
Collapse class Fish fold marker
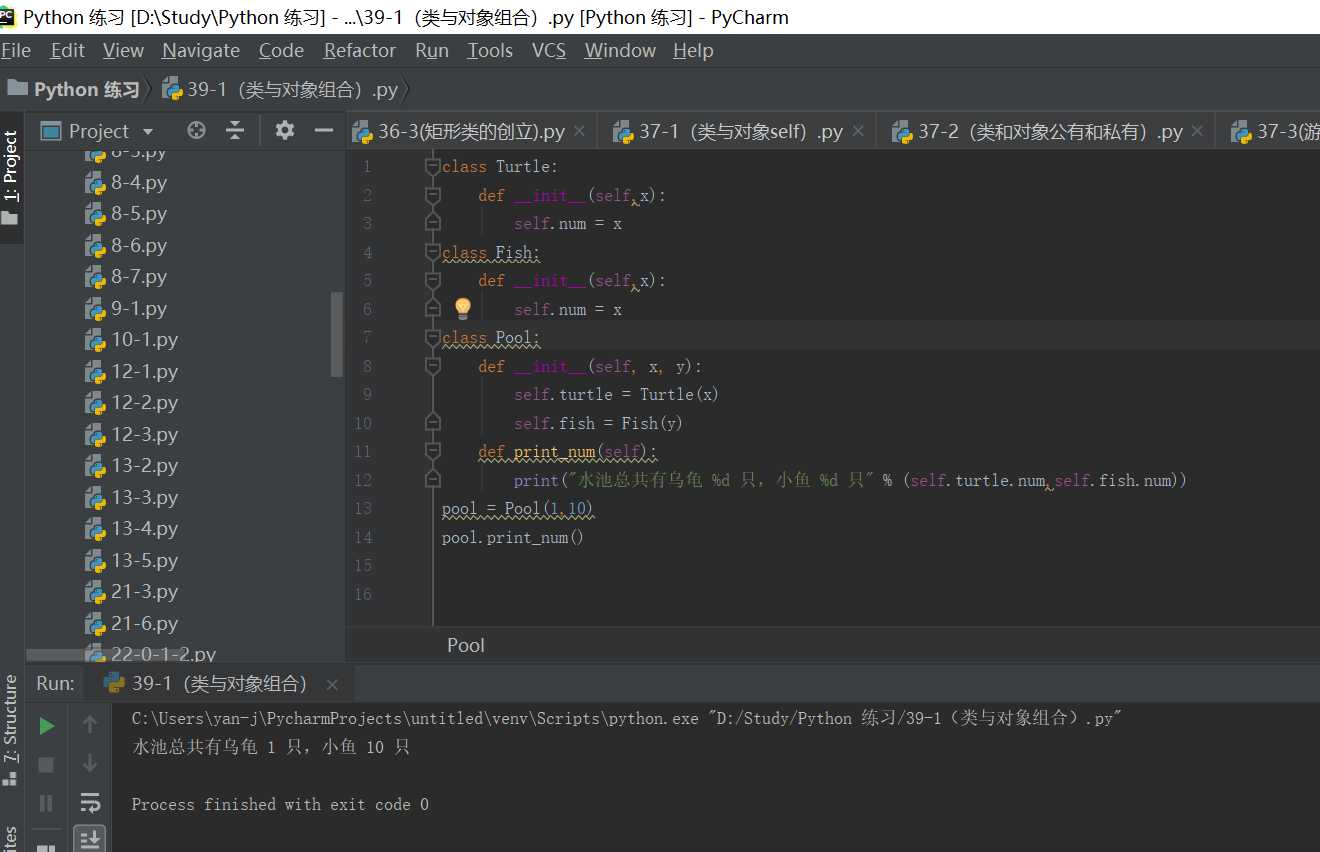[432, 252]
